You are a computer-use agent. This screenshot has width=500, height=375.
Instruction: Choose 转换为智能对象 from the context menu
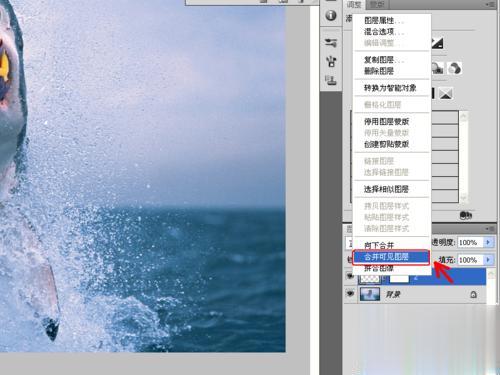pyautogui.click(x=391, y=88)
